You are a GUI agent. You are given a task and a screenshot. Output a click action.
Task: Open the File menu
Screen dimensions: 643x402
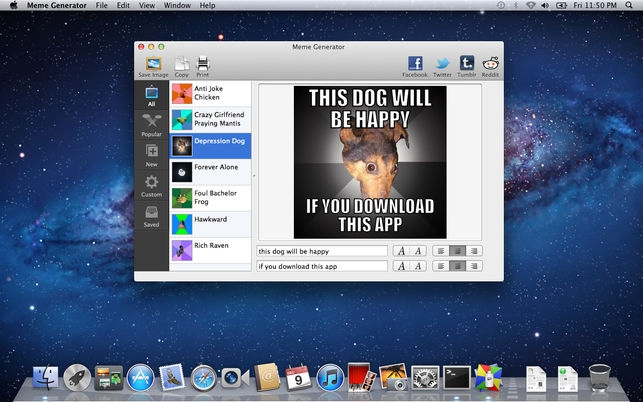point(101,5)
